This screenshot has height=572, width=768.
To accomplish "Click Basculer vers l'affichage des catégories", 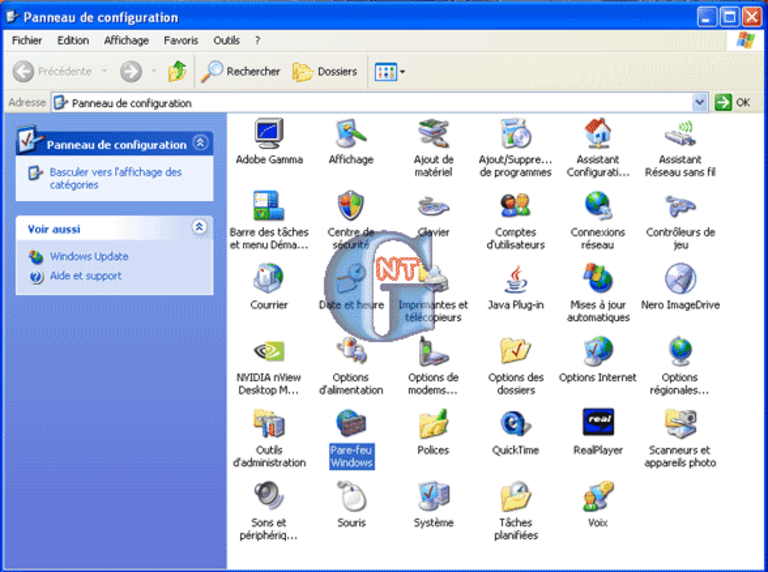I will point(116,178).
